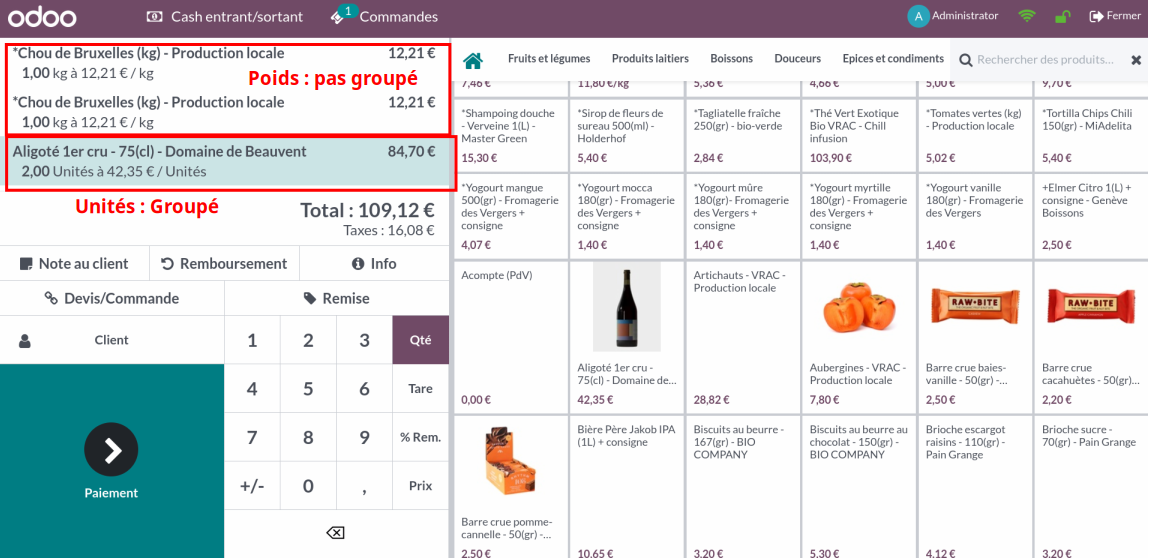This screenshot has height=558, width=1149.
Task: Click the green unlock padlock icon
Action: coord(1063,16)
